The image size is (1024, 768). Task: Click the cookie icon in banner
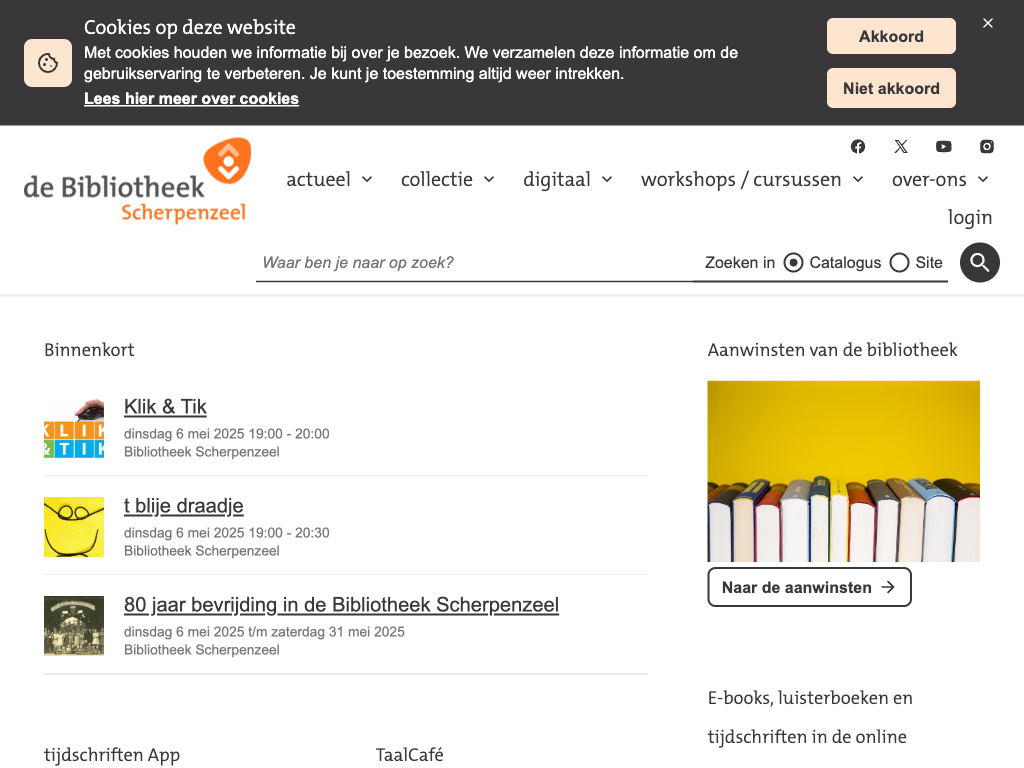point(48,63)
